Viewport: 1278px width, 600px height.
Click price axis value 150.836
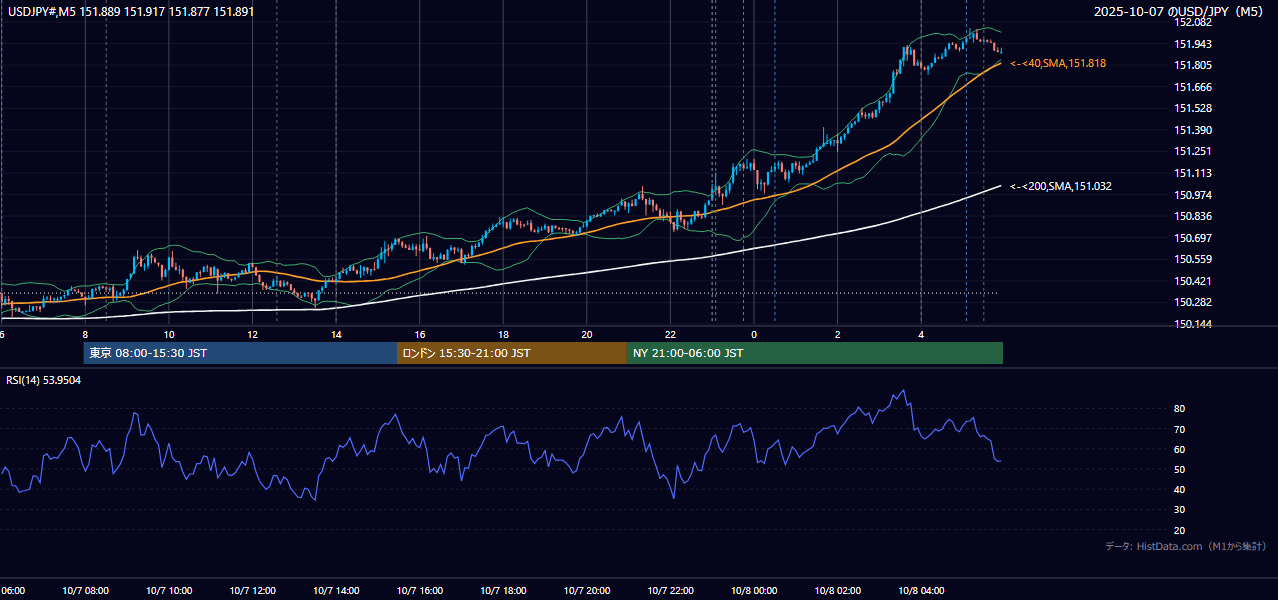[x=1193, y=217]
